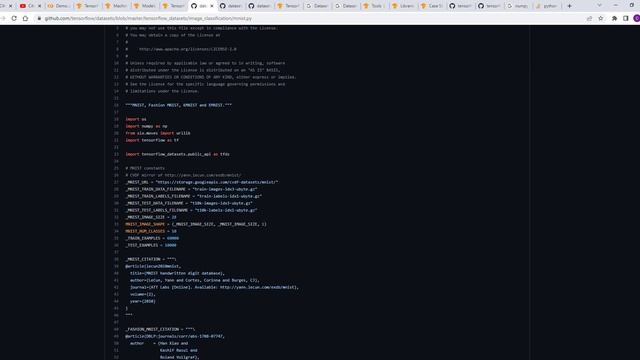Click the _FASHION_MNIST_CITATION line
This screenshot has height=360, width=640.
point(160,329)
